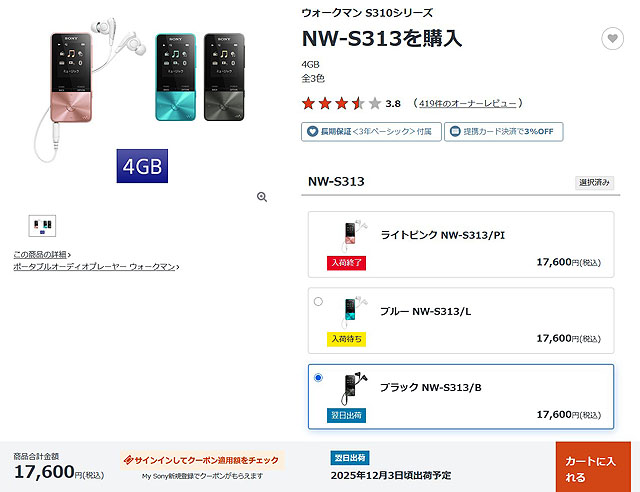Click the magnifier zoom icon under product image

coord(262,197)
